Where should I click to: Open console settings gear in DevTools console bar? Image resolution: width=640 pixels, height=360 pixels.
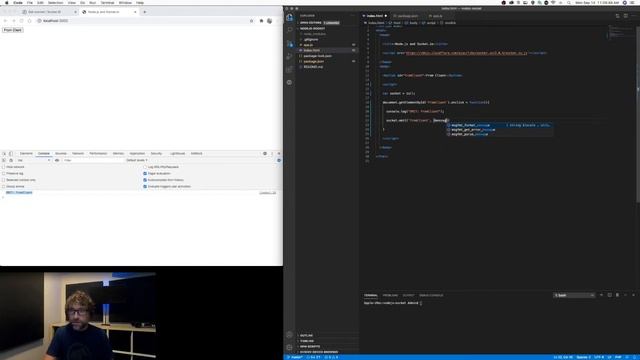pos(279,160)
